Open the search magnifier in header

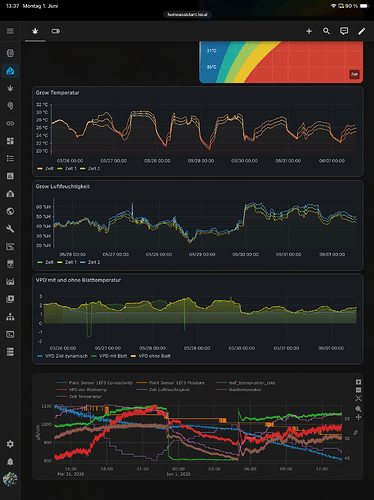pos(326,31)
